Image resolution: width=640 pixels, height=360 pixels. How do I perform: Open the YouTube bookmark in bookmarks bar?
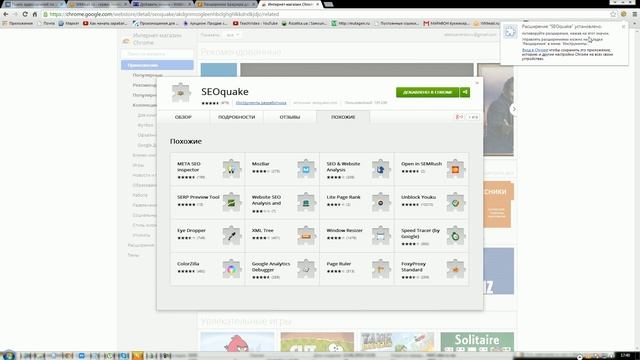(x=255, y=24)
